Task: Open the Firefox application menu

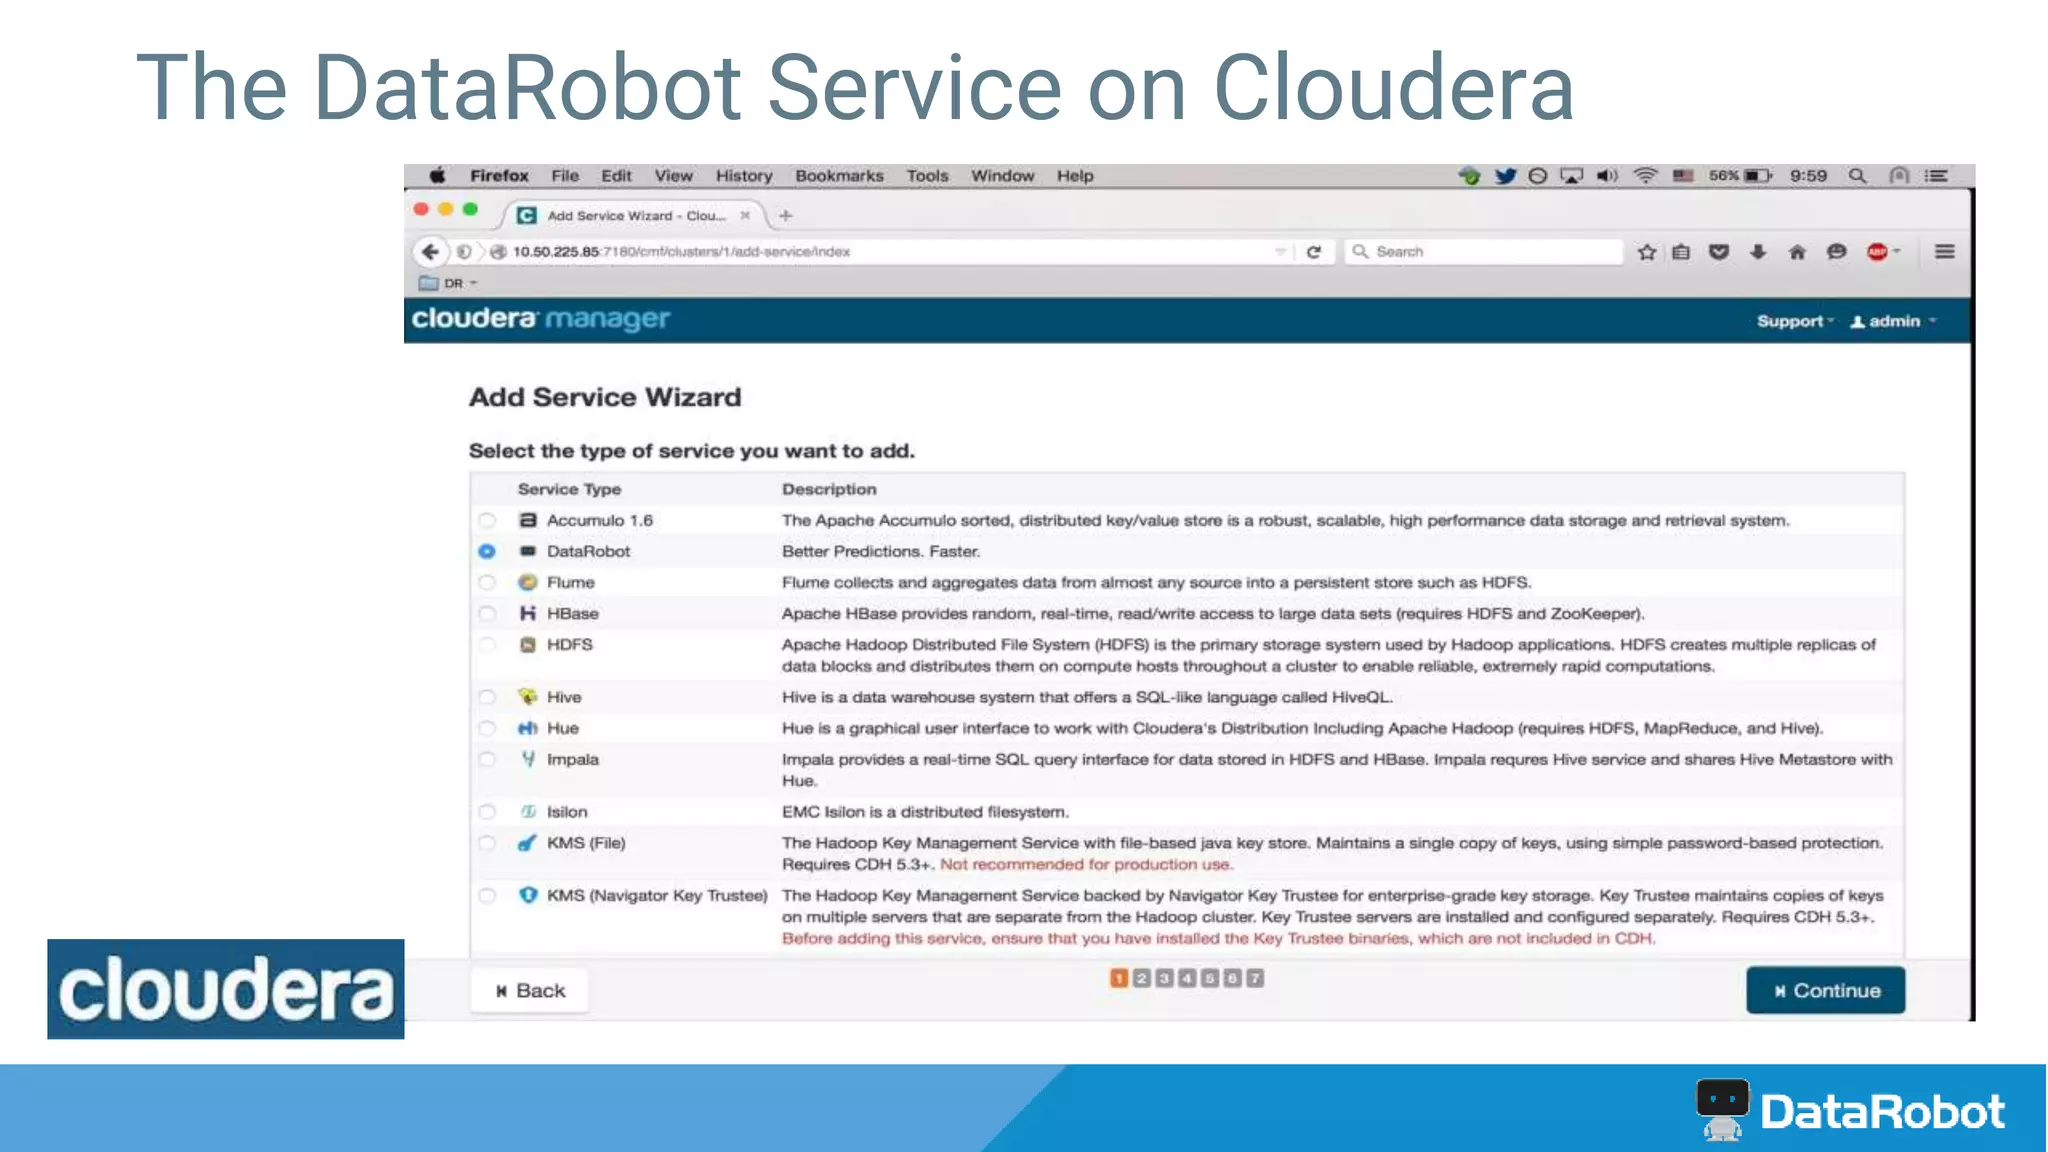Action: click(x=499, y=175)
